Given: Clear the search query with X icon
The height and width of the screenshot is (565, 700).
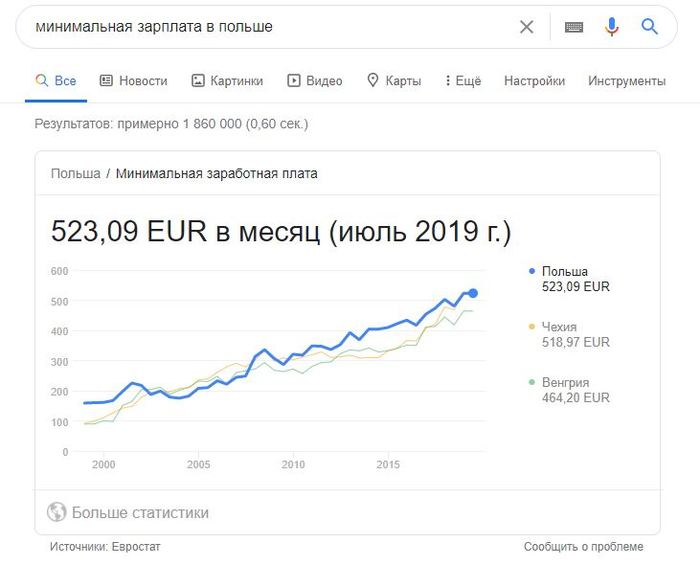Looking at the screenshot, I should pyautogui.click(x=527, y=27).
